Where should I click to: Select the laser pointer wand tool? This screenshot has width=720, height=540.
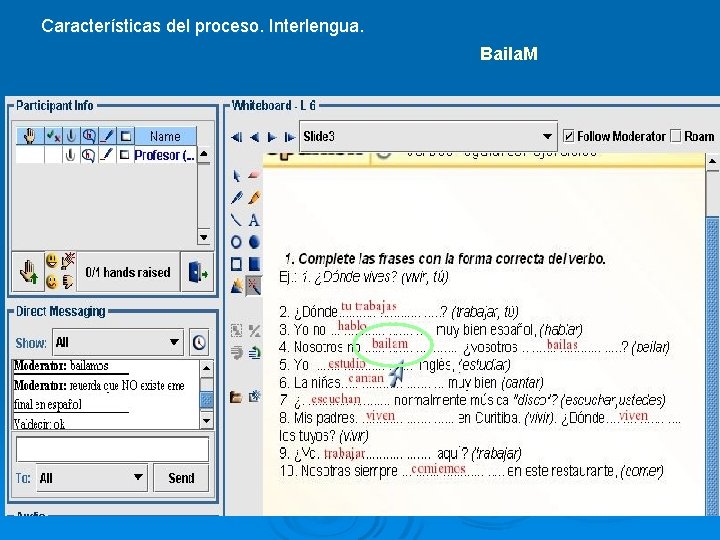click(254, 286)
